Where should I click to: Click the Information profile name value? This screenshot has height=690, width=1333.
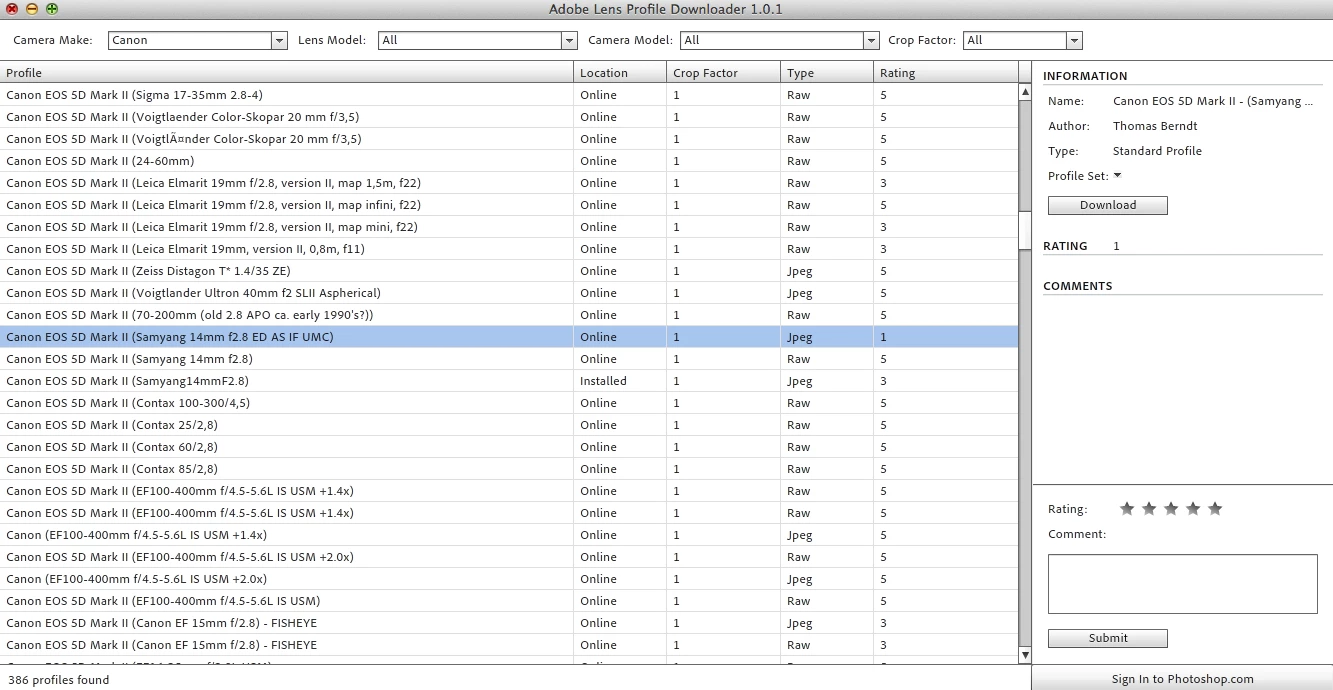click(x=1213, y=101)
